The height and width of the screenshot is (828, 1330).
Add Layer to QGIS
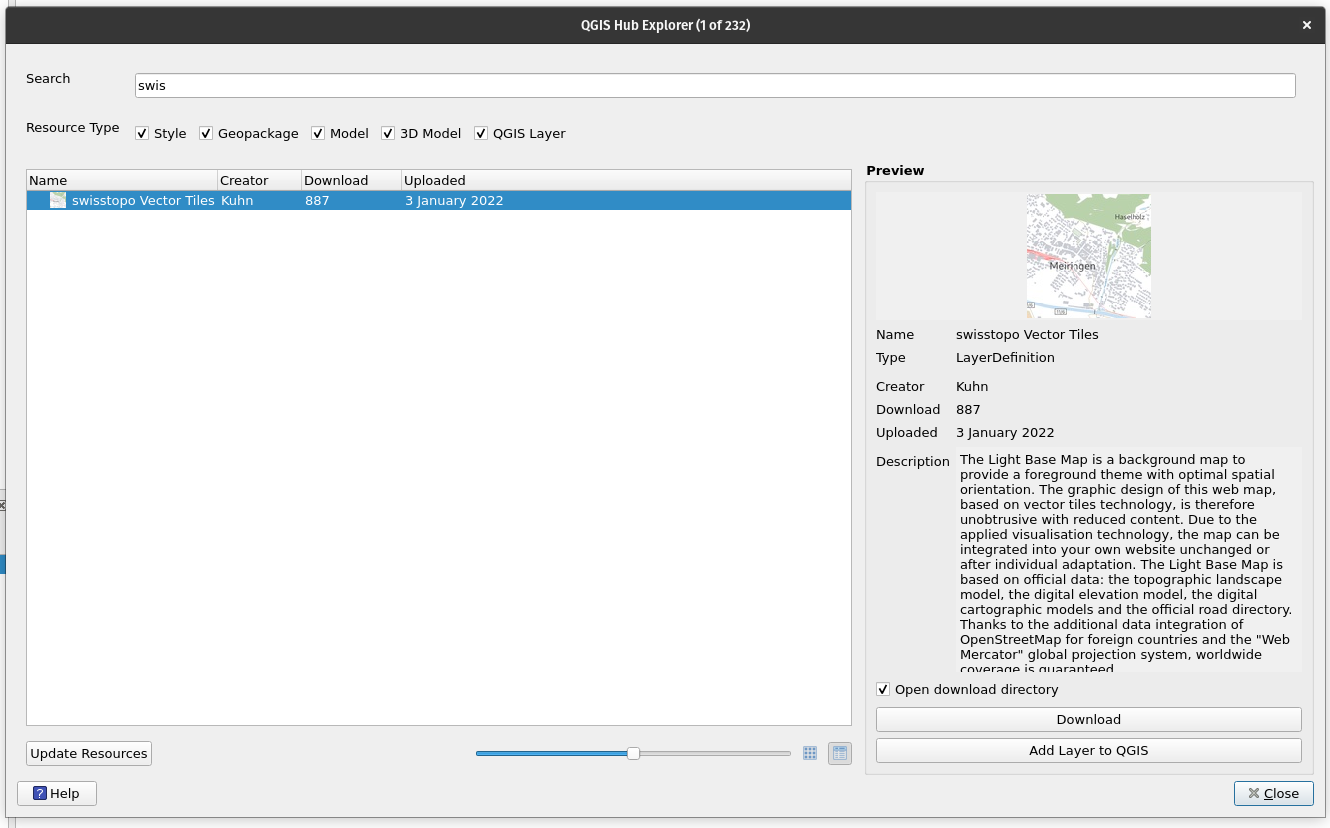(x=1089, y=750)
